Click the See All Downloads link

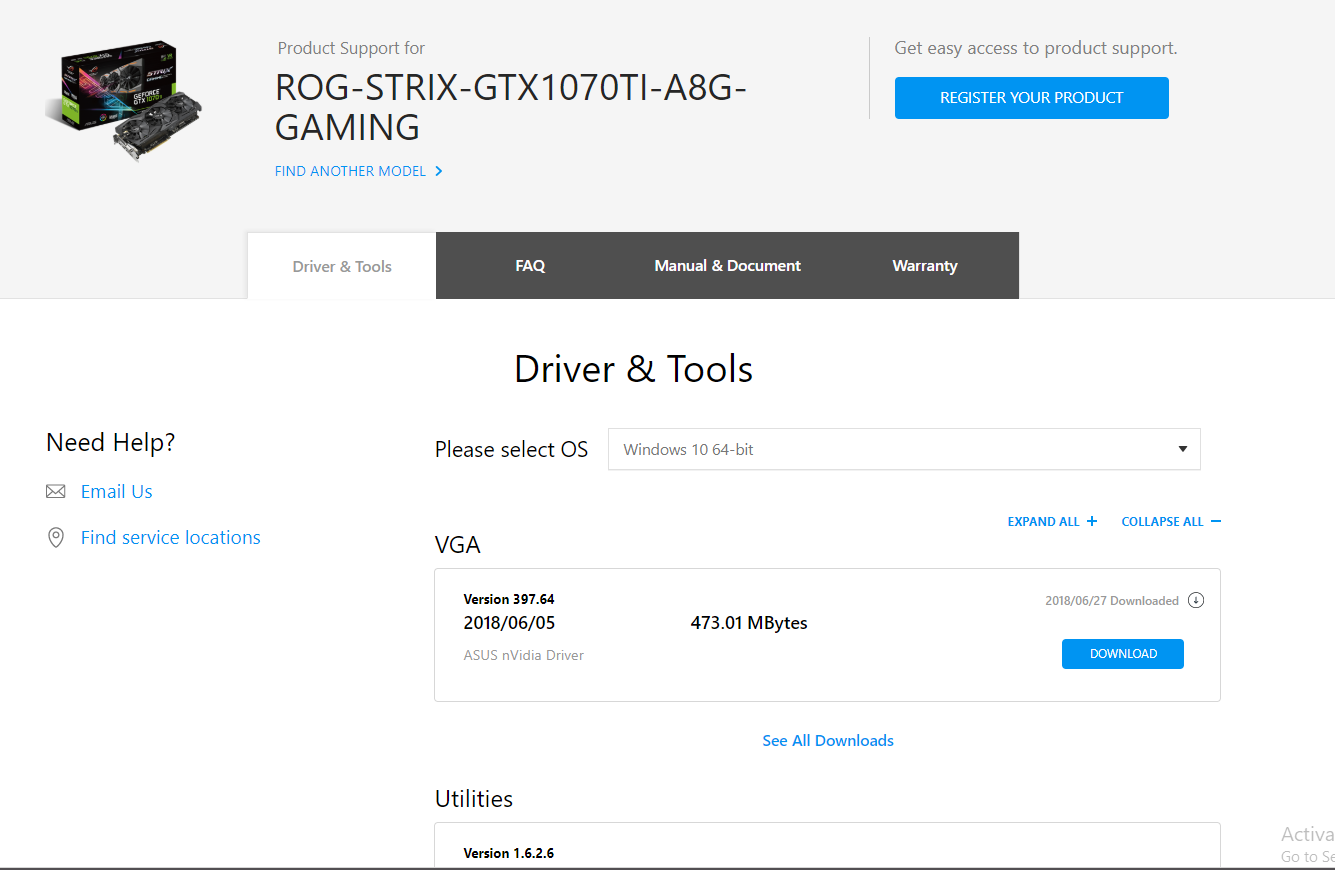(x=828, y=741)
